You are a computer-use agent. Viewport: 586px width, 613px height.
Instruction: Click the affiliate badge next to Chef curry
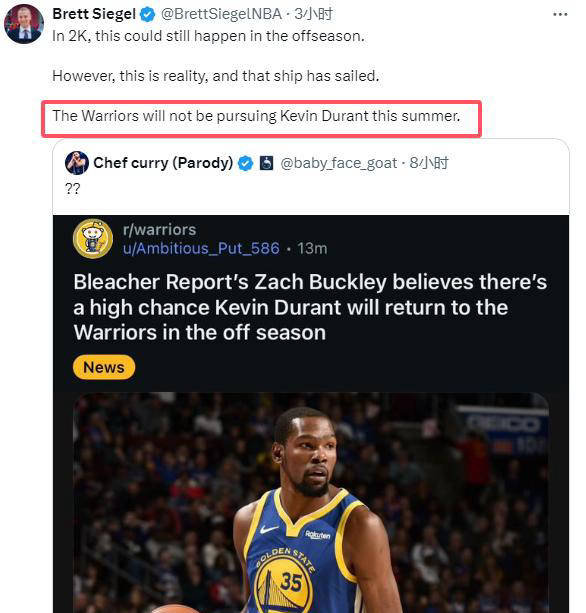(x=267, y=163)
